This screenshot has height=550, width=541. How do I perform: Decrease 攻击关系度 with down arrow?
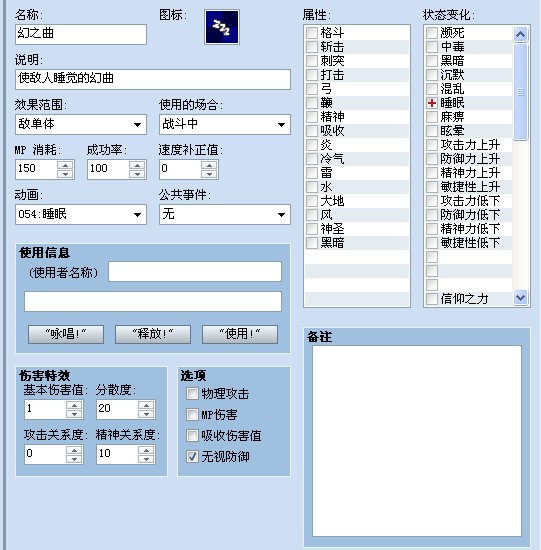[74, 459]
